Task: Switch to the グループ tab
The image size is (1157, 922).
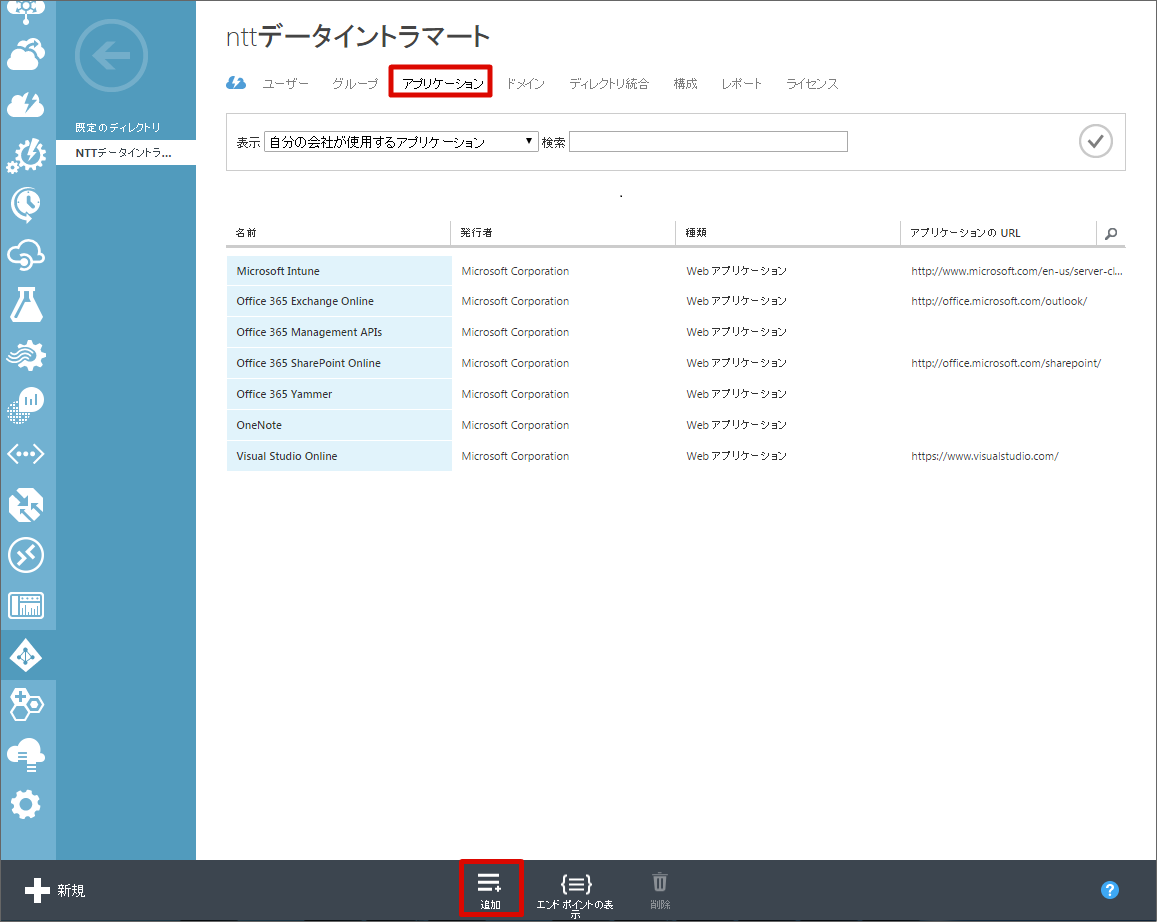Action: [355, 84]
